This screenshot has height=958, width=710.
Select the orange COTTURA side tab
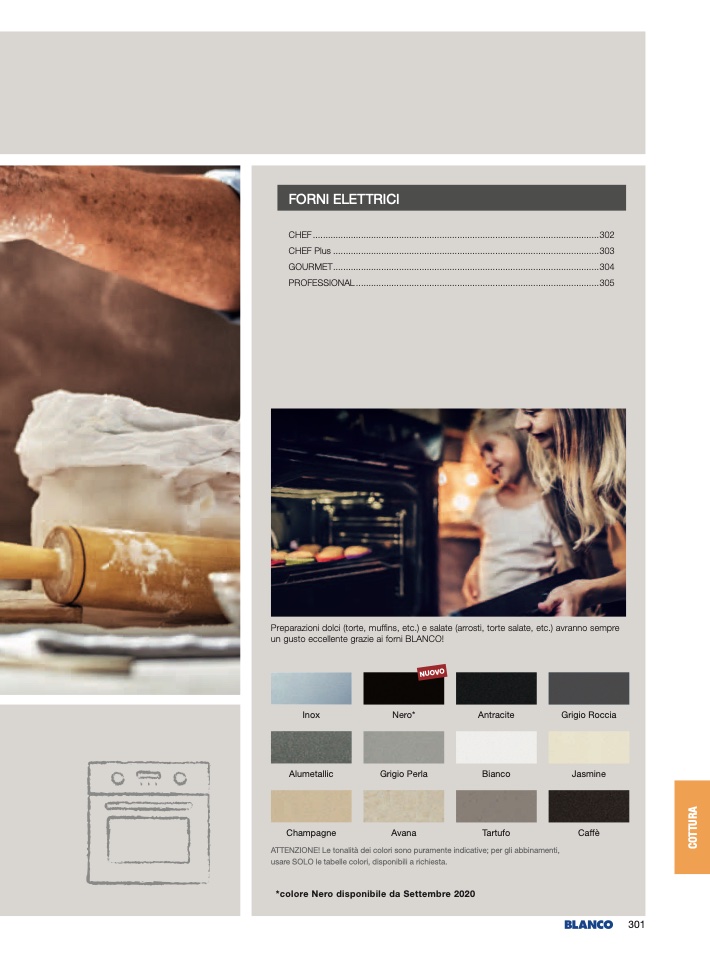[692, 827]
